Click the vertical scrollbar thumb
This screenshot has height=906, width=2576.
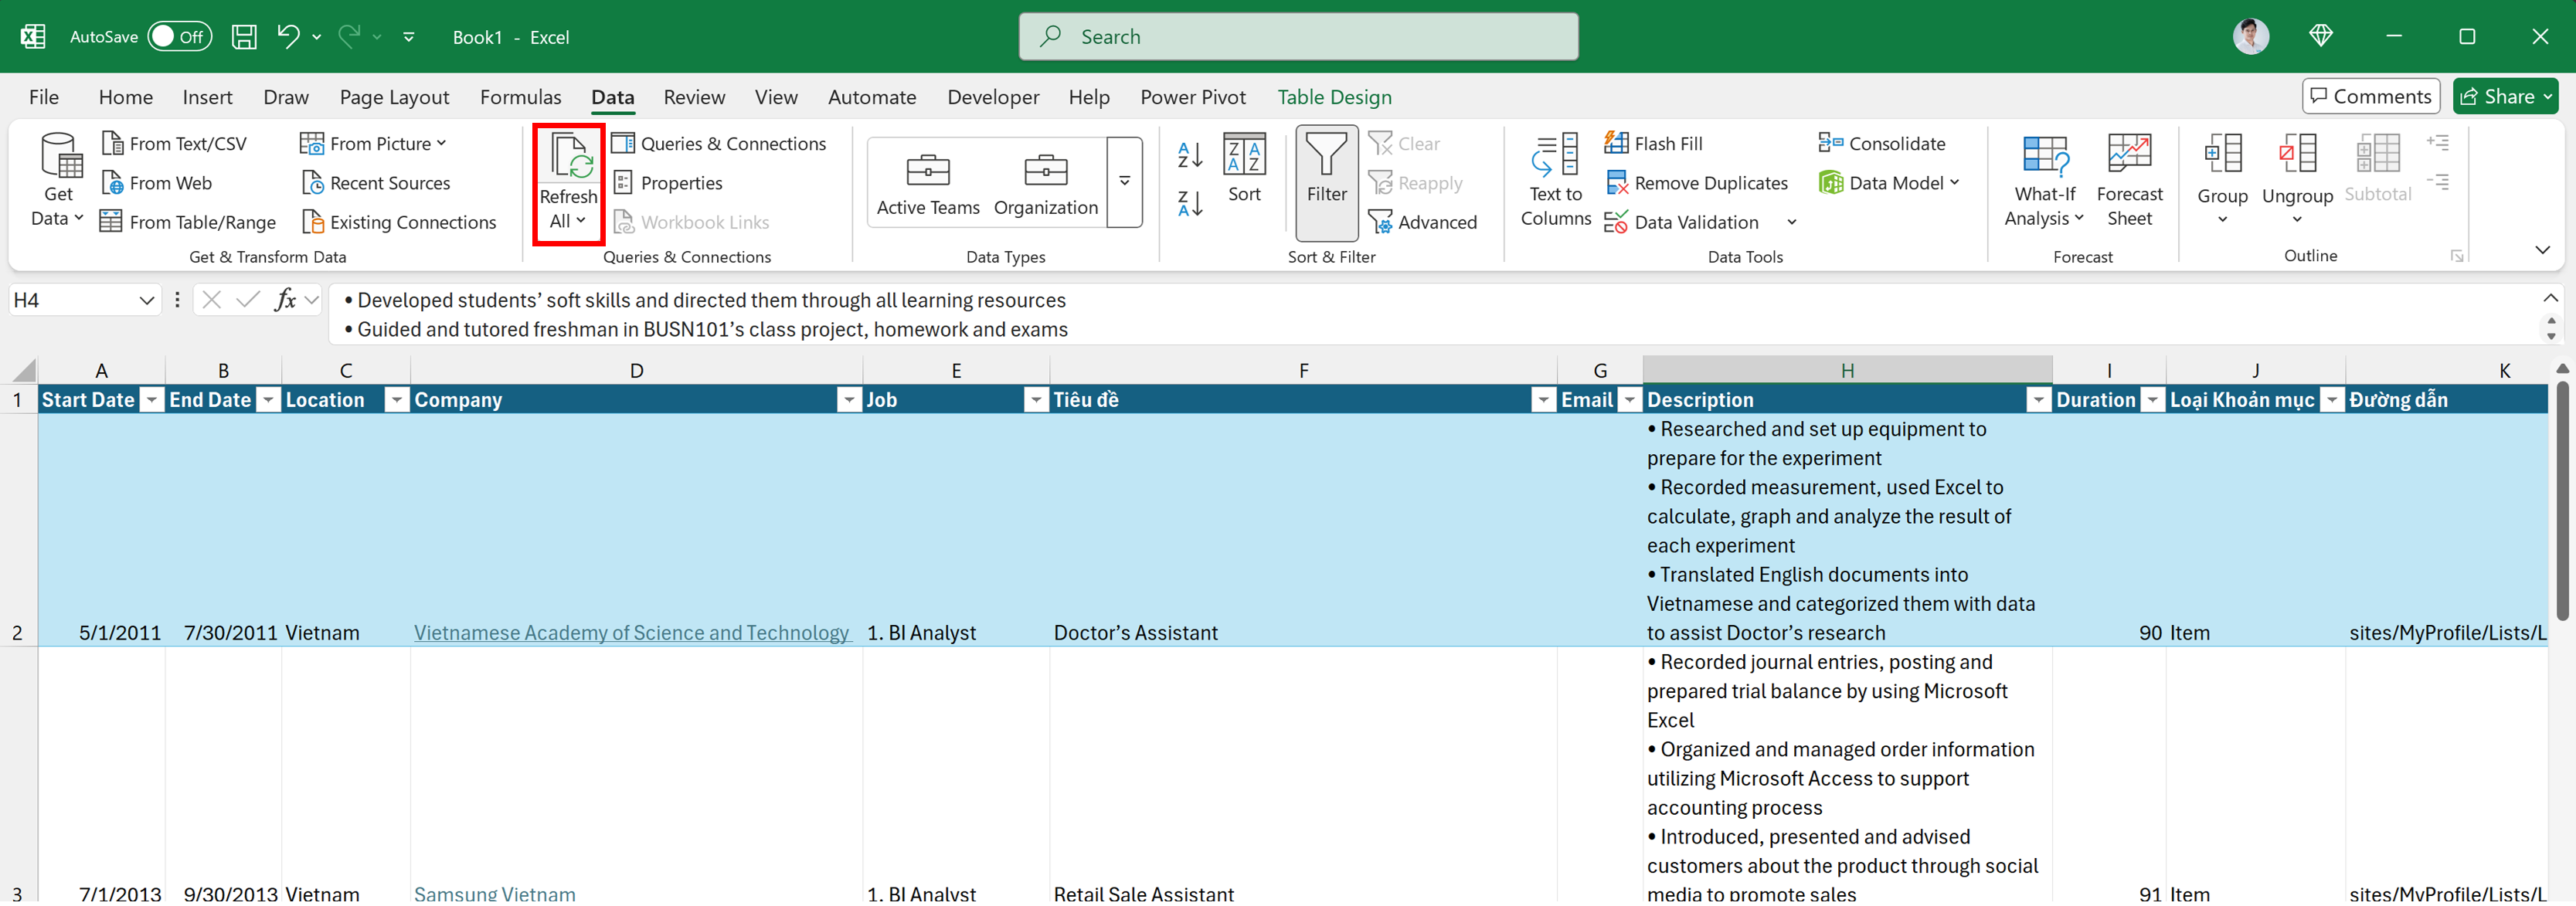2562,500
